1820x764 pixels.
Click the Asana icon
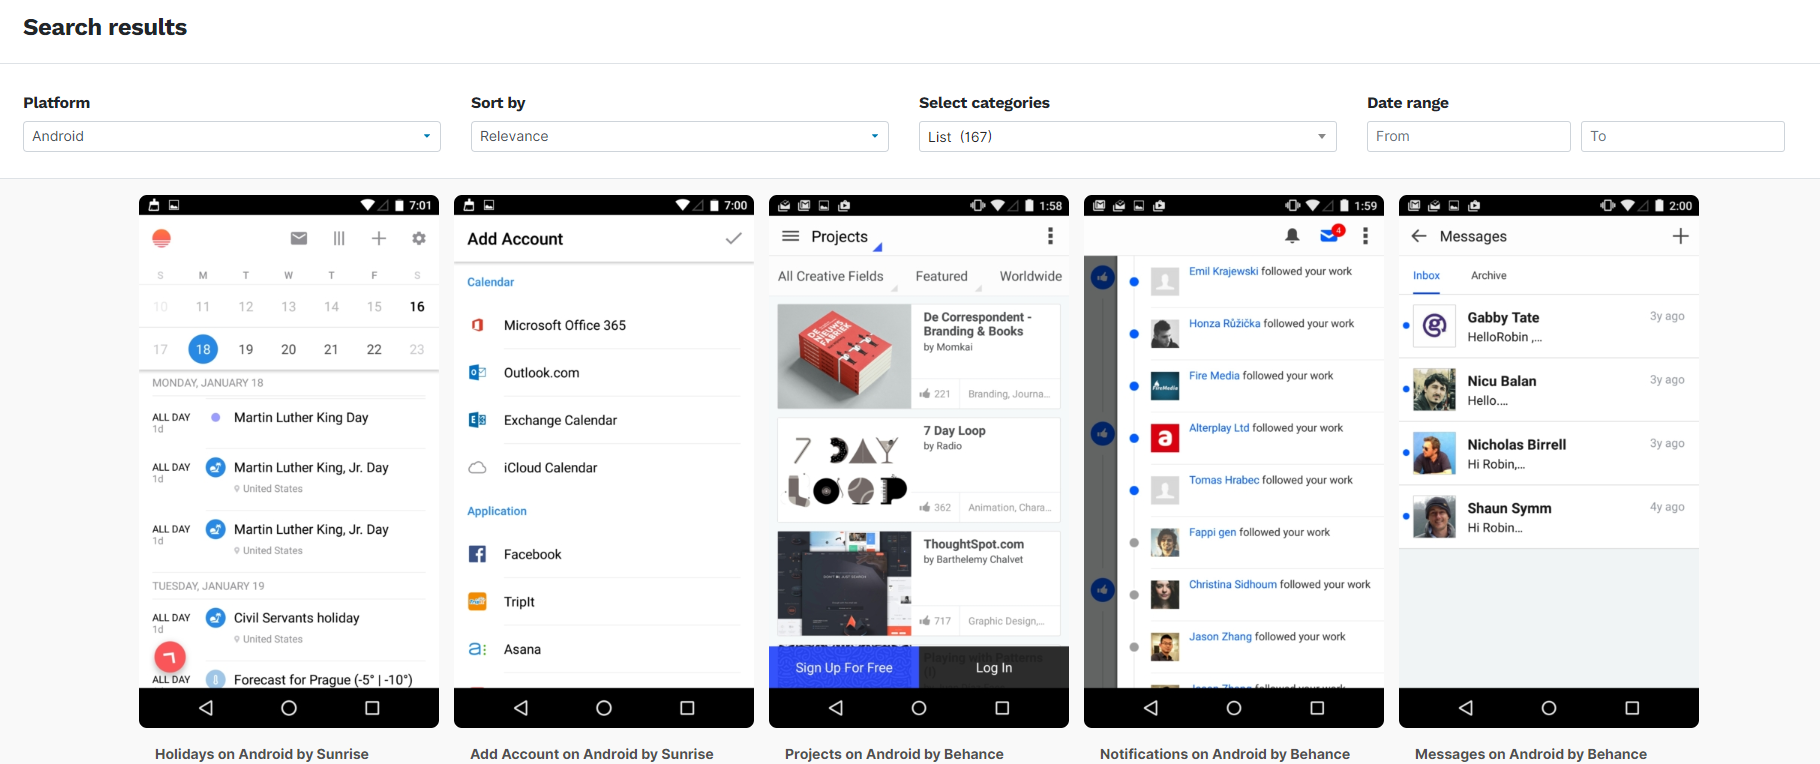click(478, 649)
